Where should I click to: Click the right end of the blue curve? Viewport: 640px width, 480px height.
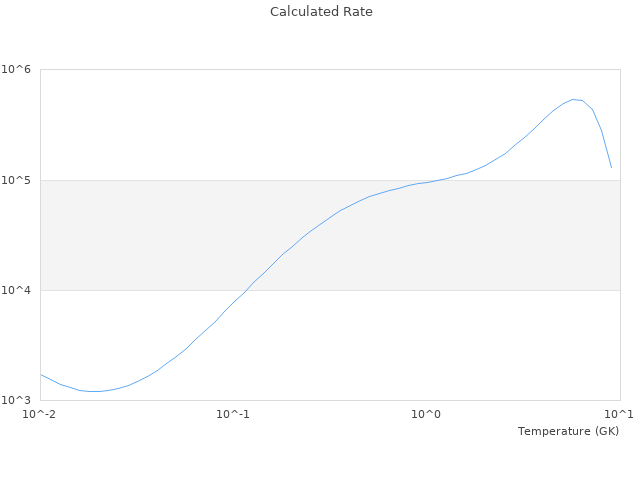611,167
